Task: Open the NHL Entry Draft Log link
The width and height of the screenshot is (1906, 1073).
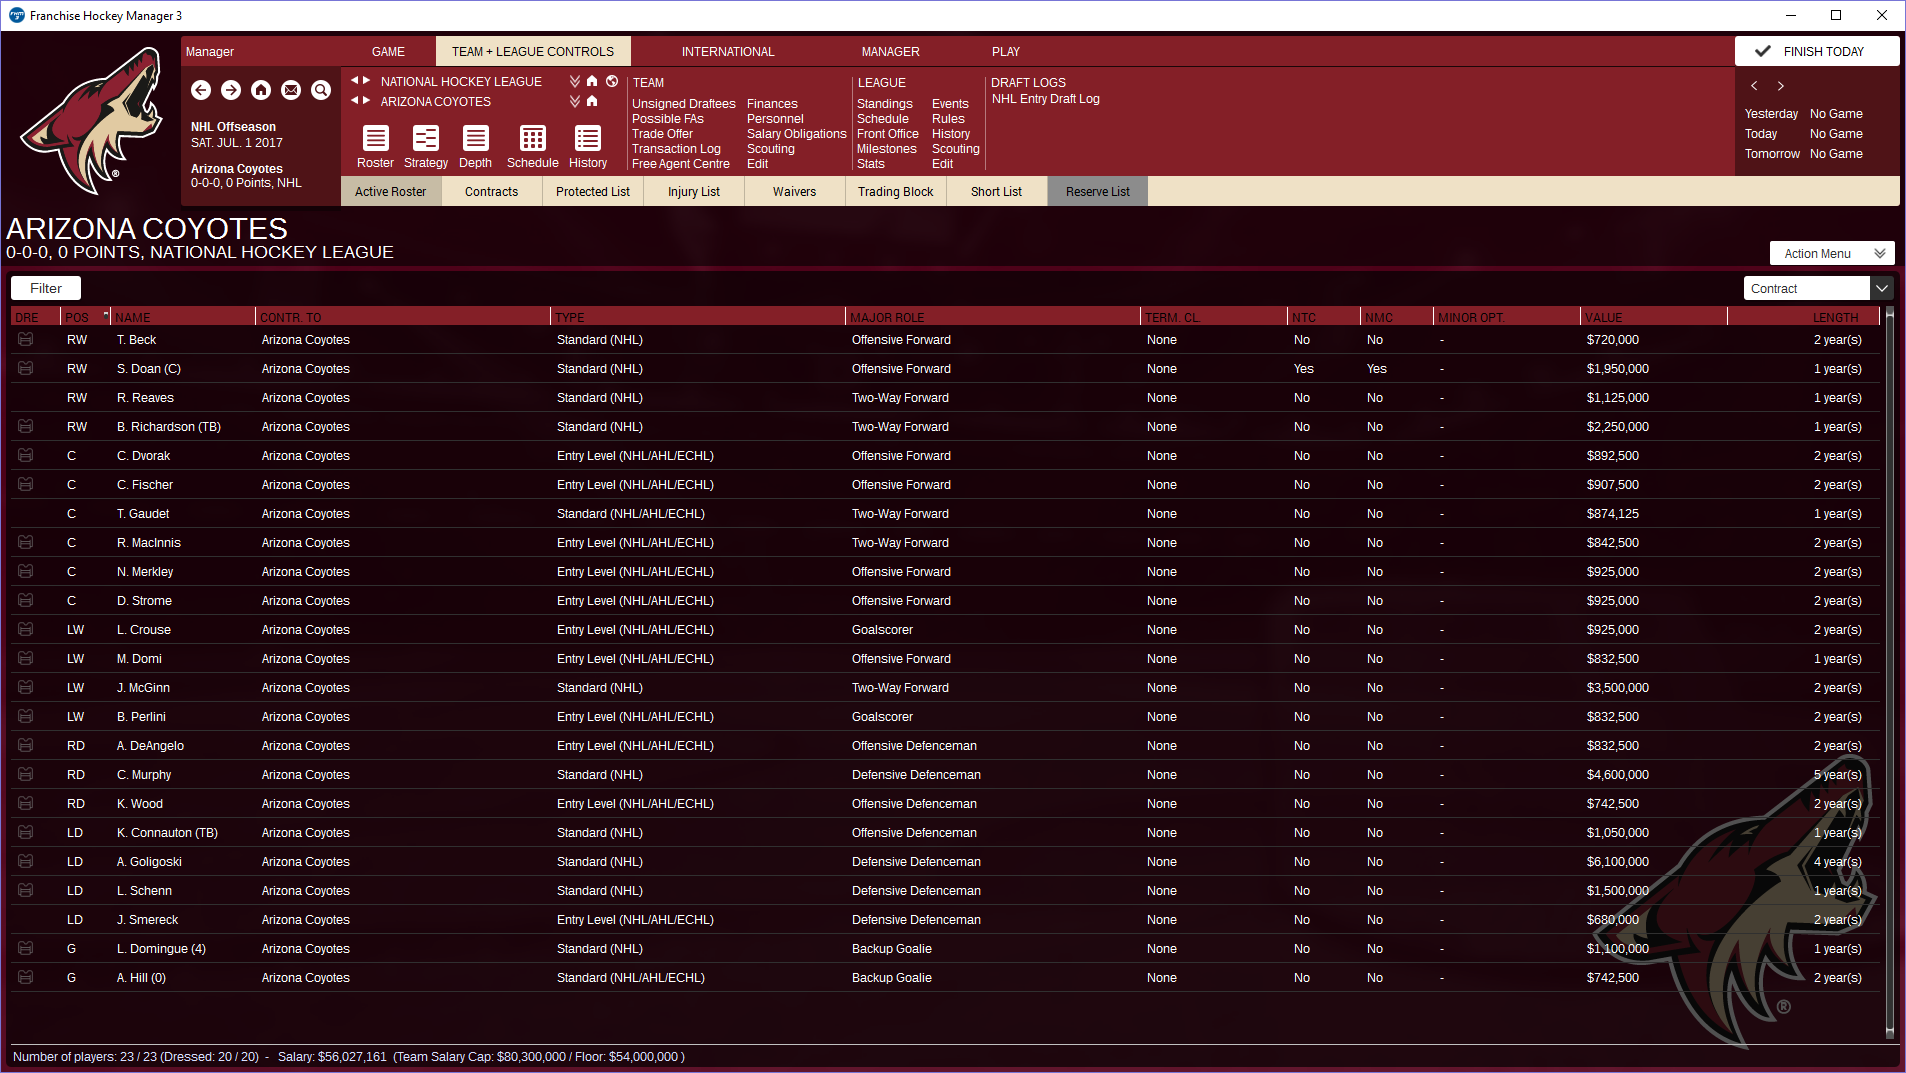Action: (x=1046, y=99)
